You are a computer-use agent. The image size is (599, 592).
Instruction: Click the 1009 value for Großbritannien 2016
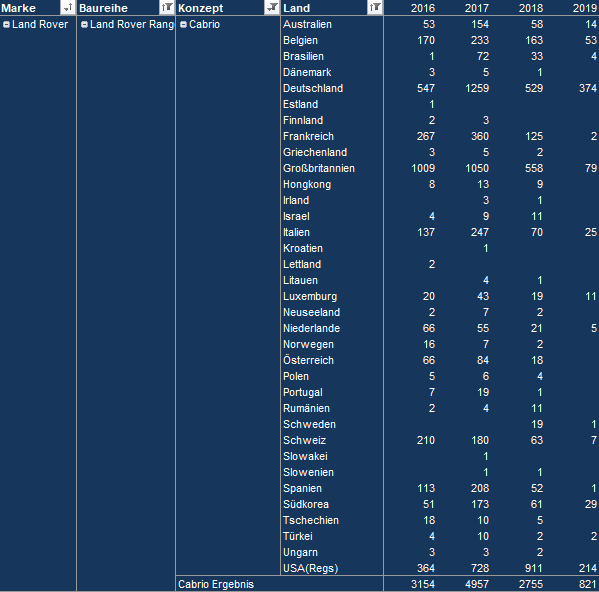point(423,168)
